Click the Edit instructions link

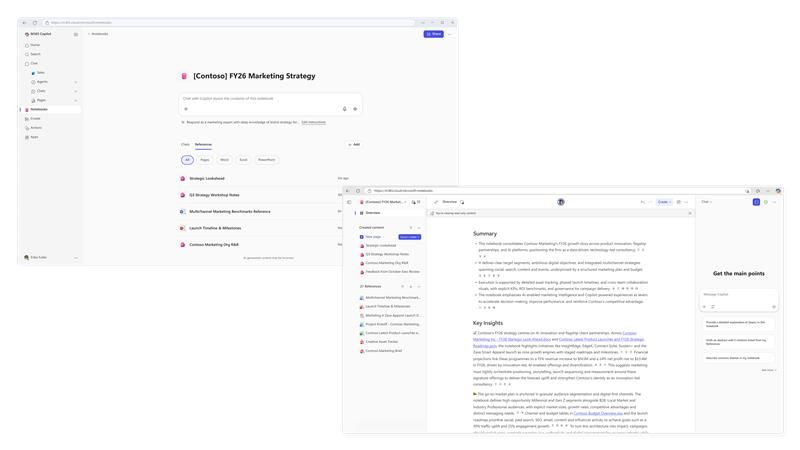pos(313,122)
